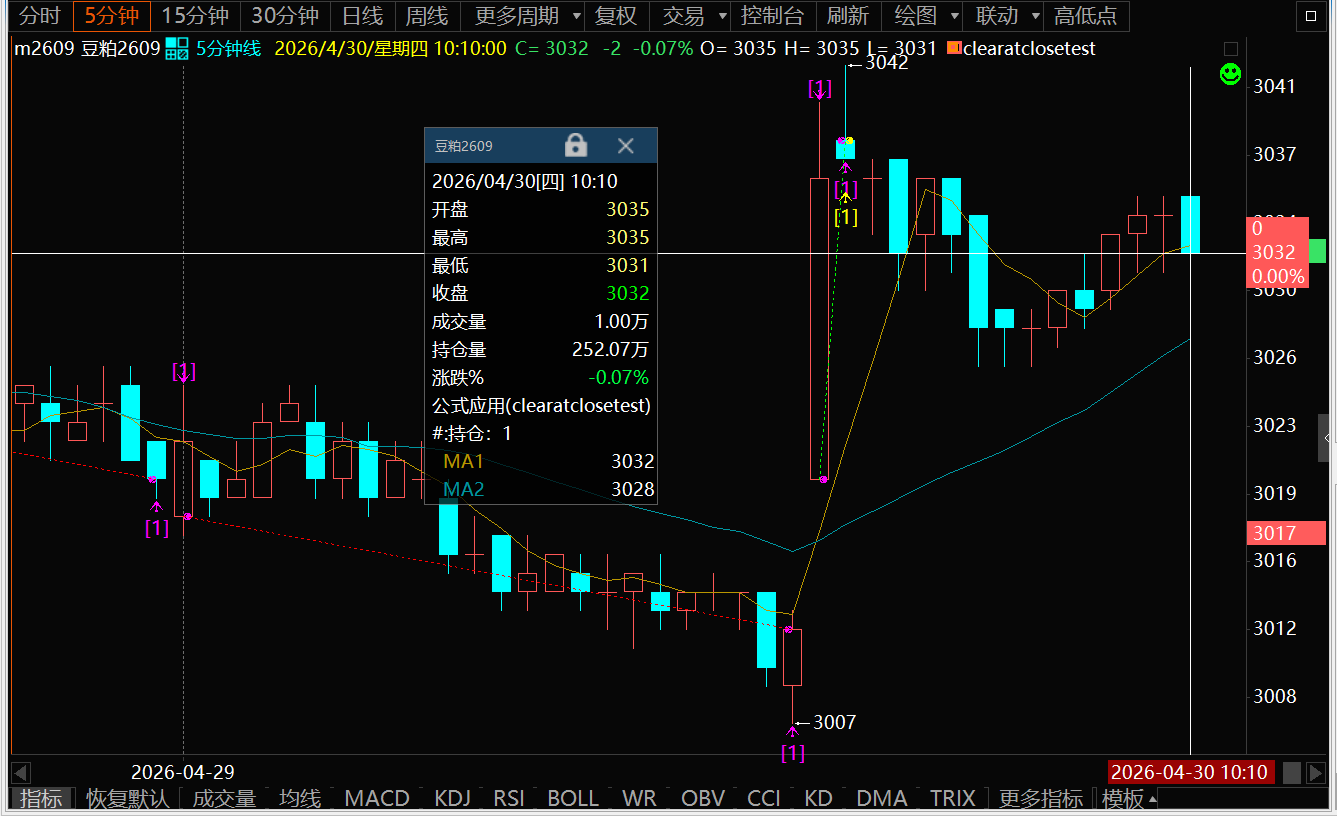Switch to 5分钟 period
The height and width of the screenshot is (816, 1337).
[x=111, y=16]
